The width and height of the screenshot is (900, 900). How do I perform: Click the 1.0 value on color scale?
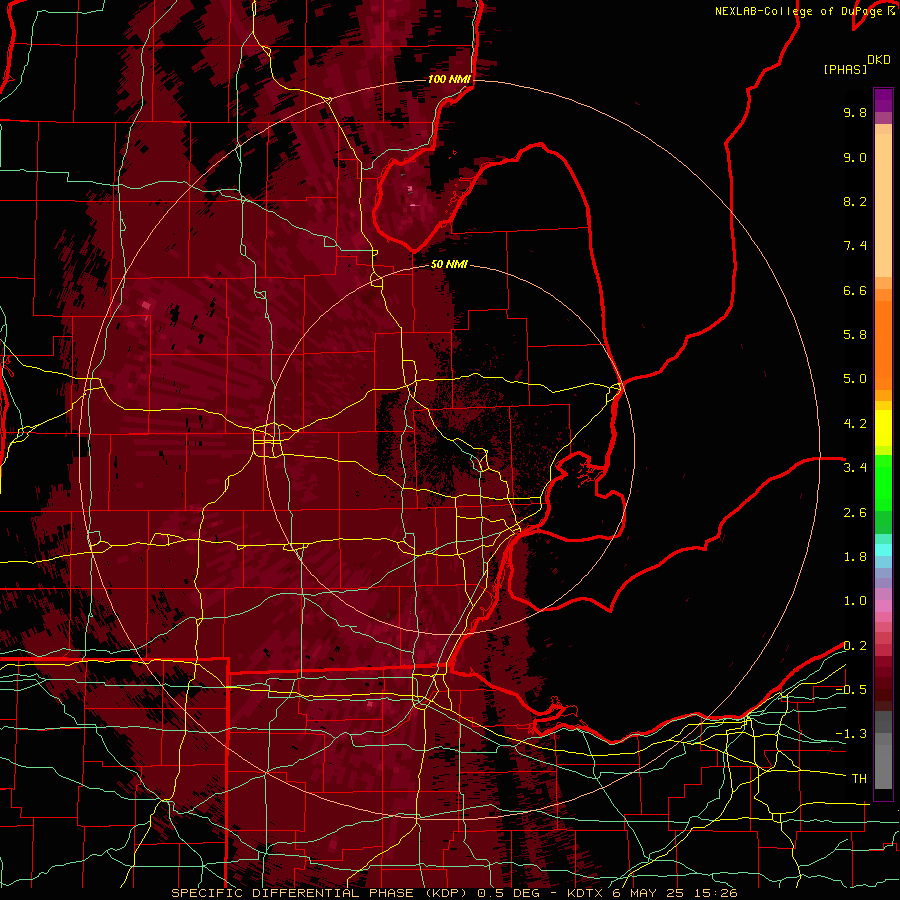(855, 601)
